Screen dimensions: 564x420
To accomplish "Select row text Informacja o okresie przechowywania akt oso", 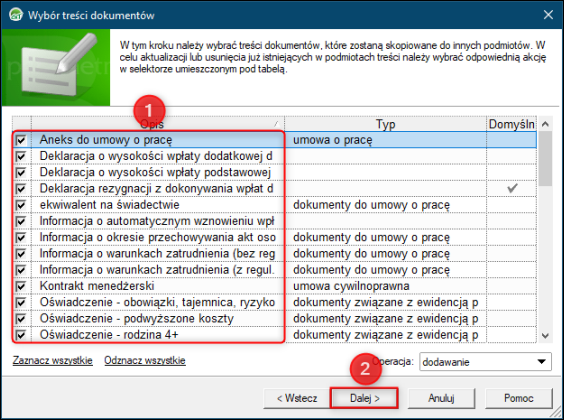I will coord(158,237).
